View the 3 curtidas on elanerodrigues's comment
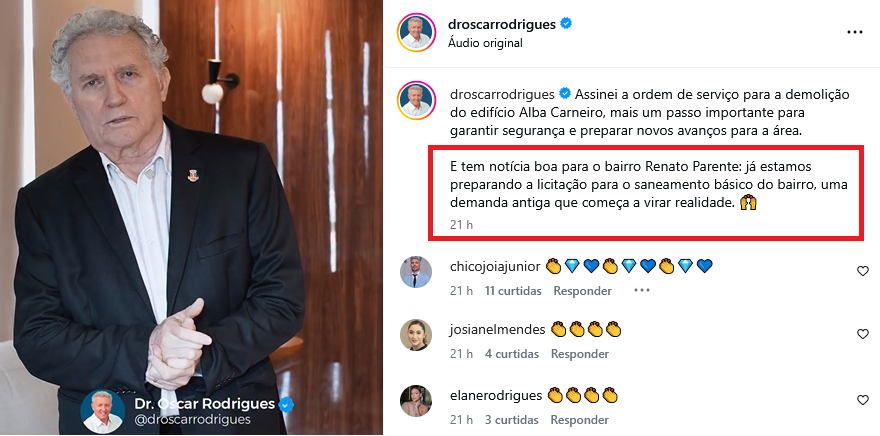The image size is (880, 436). pyautogui.click(x=511, y=420)
